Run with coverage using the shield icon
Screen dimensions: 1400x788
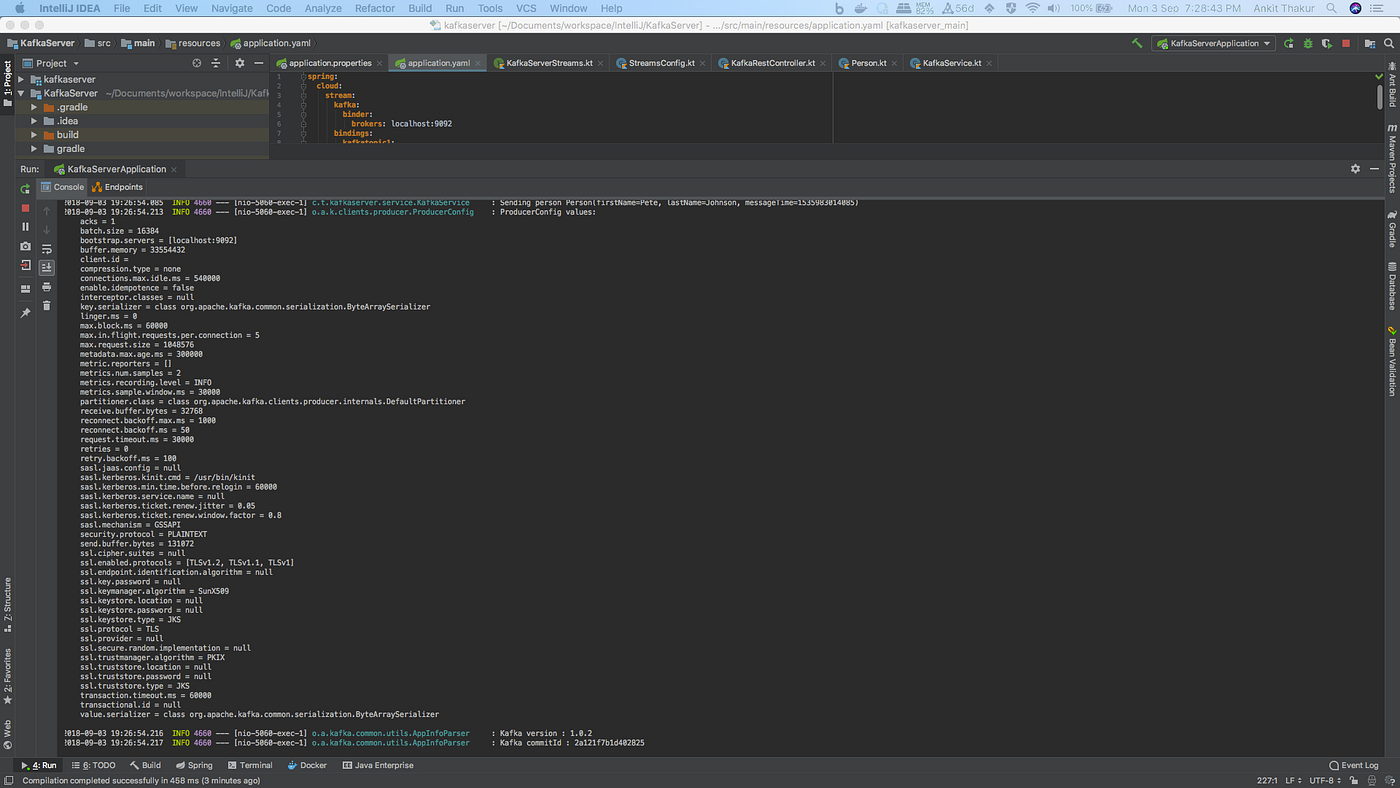click(x=1327, y=43)
